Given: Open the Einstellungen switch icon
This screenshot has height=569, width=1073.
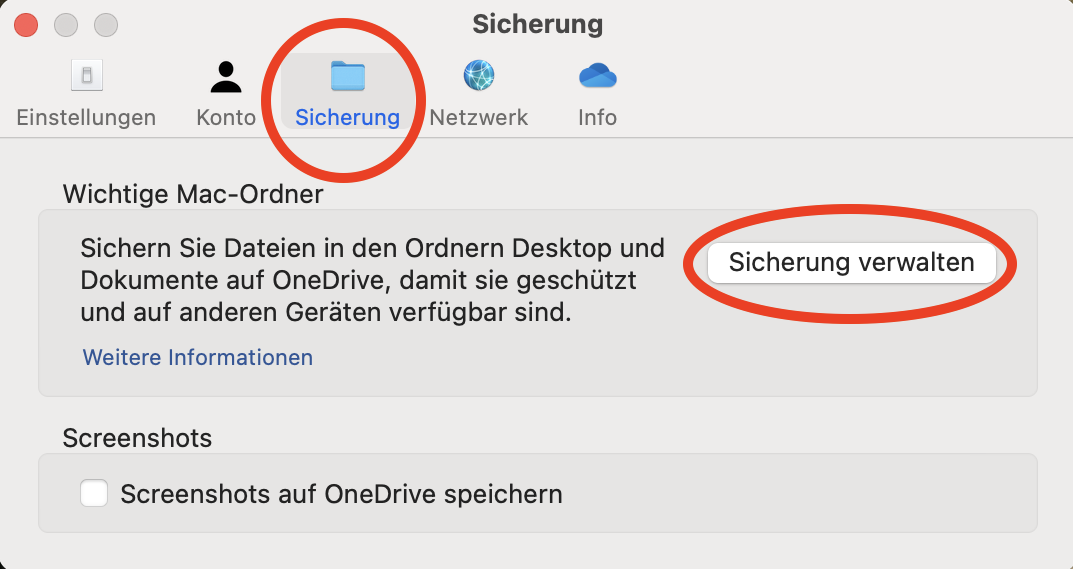Looking at the screenshot, I should point(86,76).
